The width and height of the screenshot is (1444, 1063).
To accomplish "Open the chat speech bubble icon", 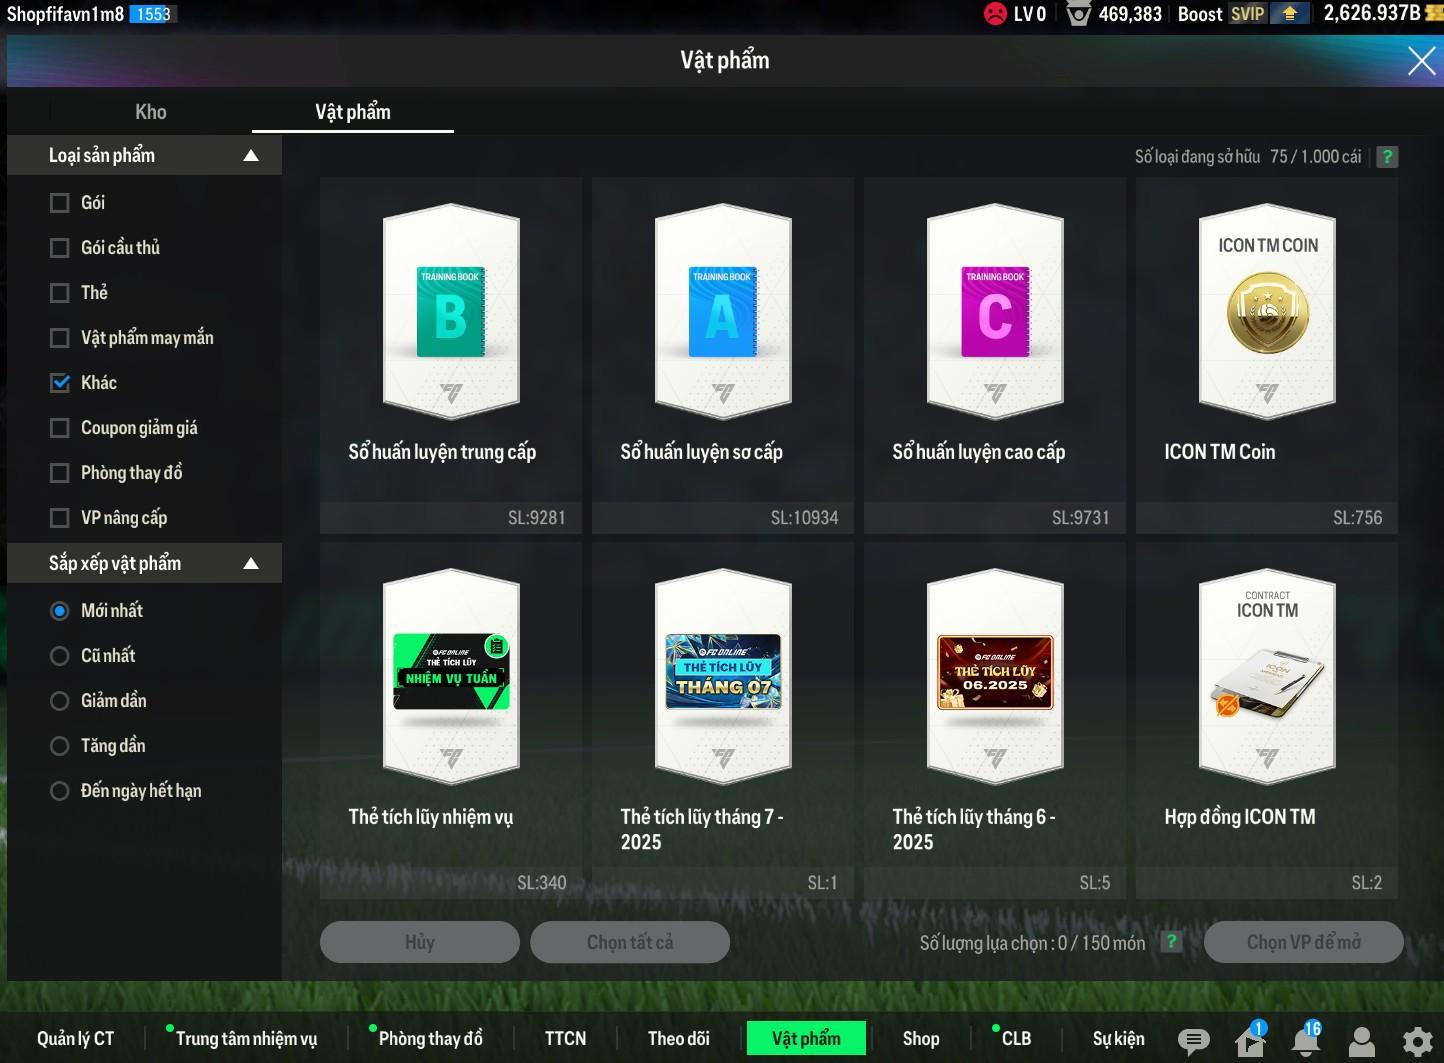I will click(1193, 1041).
